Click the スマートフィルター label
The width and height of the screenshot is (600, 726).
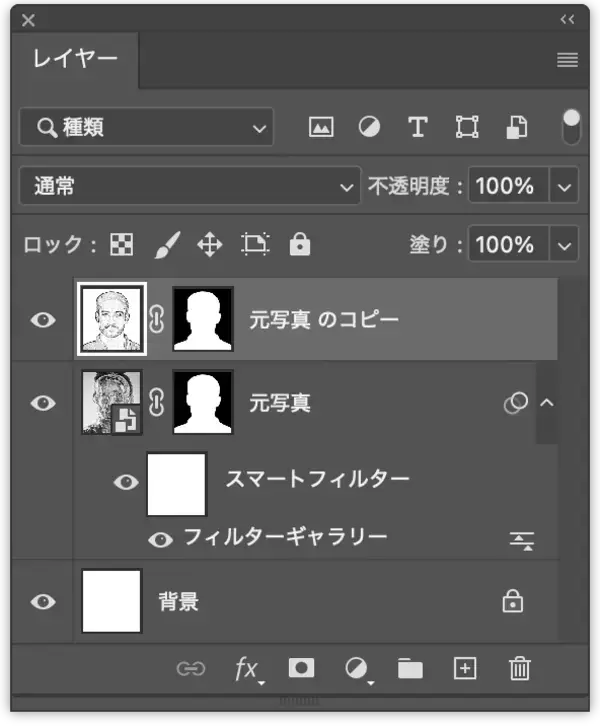[x=318, y=479]
